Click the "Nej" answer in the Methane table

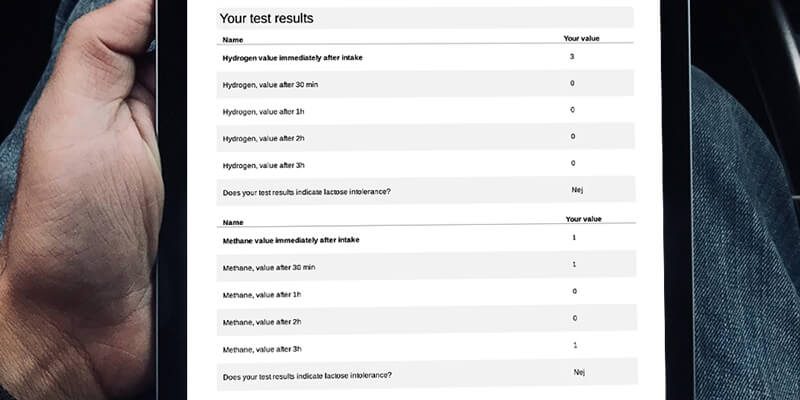(x=579, y=372)
